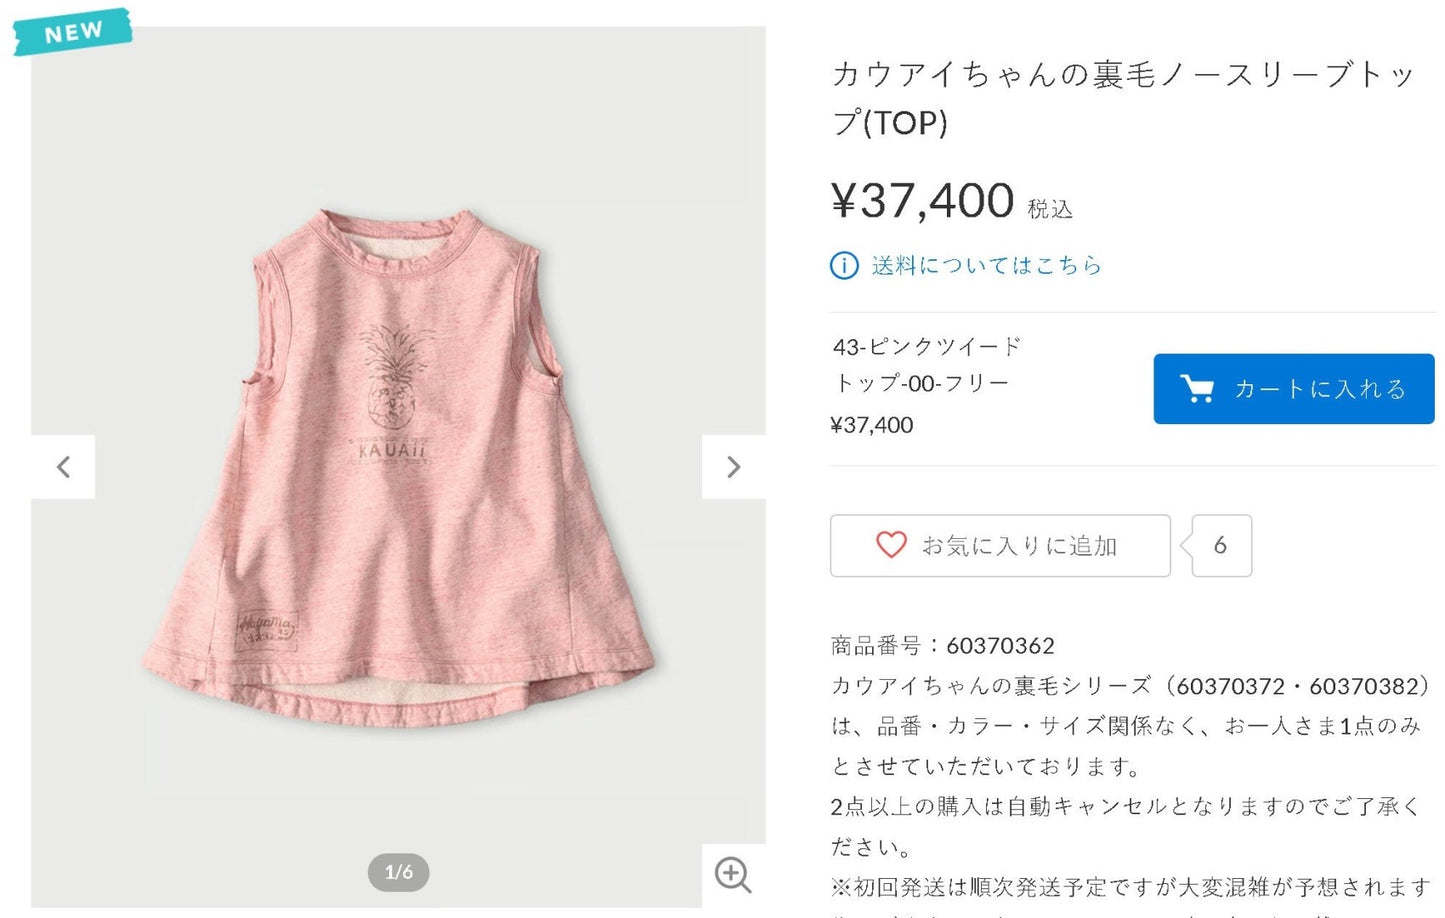Click the info circle beside shipping link
The image size is (1445, 918).
(x=844, y=266)
